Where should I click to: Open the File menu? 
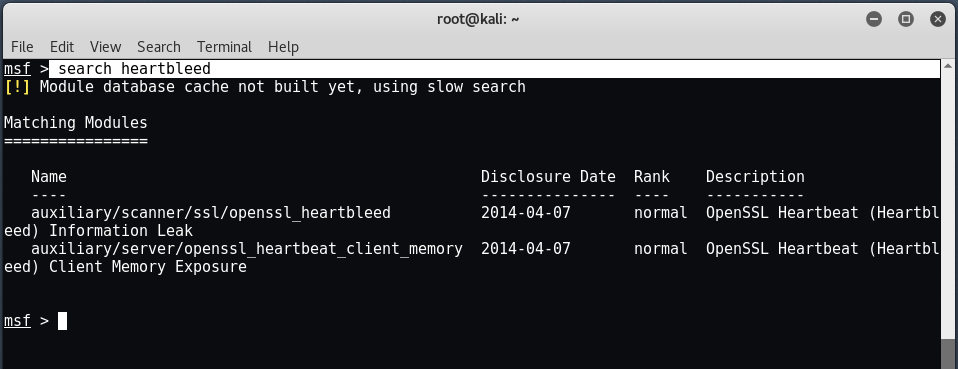pos(22,47)
